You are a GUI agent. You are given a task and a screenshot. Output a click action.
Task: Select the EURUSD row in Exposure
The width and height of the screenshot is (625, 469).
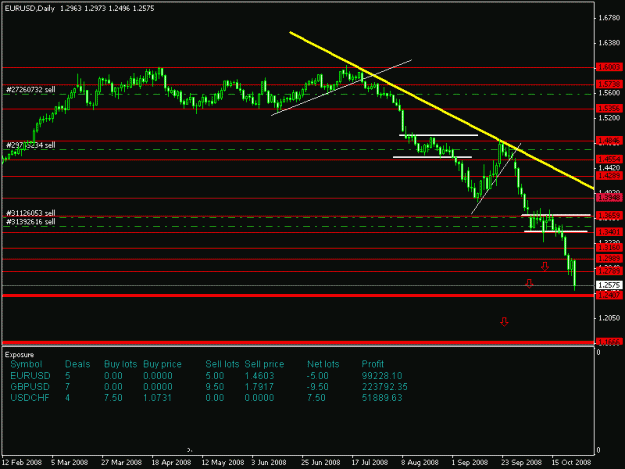[x=206, y=376]
